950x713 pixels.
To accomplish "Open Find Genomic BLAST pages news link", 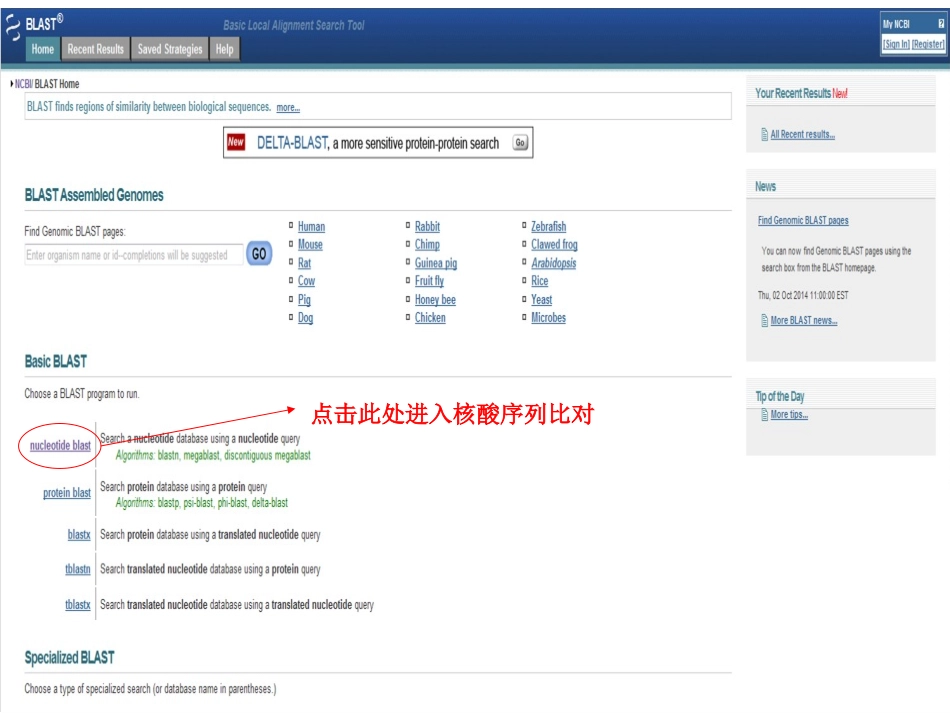I will click(x=803, y=221).
